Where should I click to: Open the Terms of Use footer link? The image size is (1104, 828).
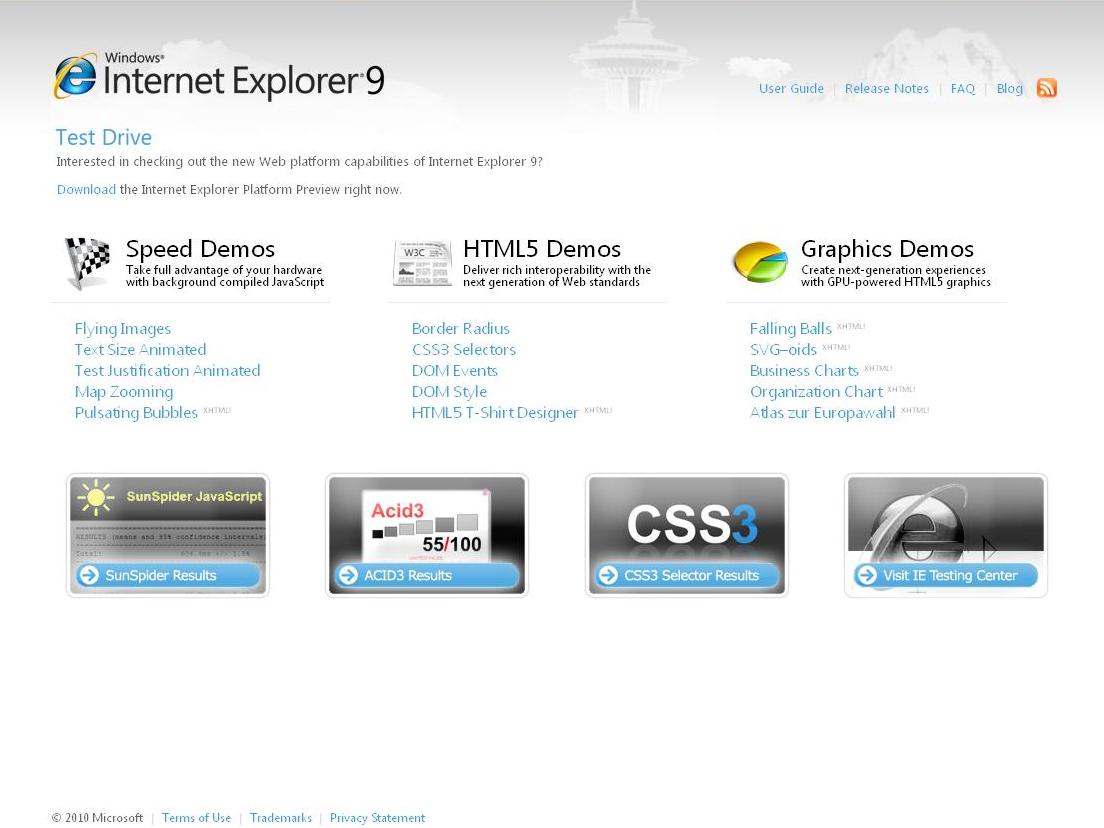point(196,818)
